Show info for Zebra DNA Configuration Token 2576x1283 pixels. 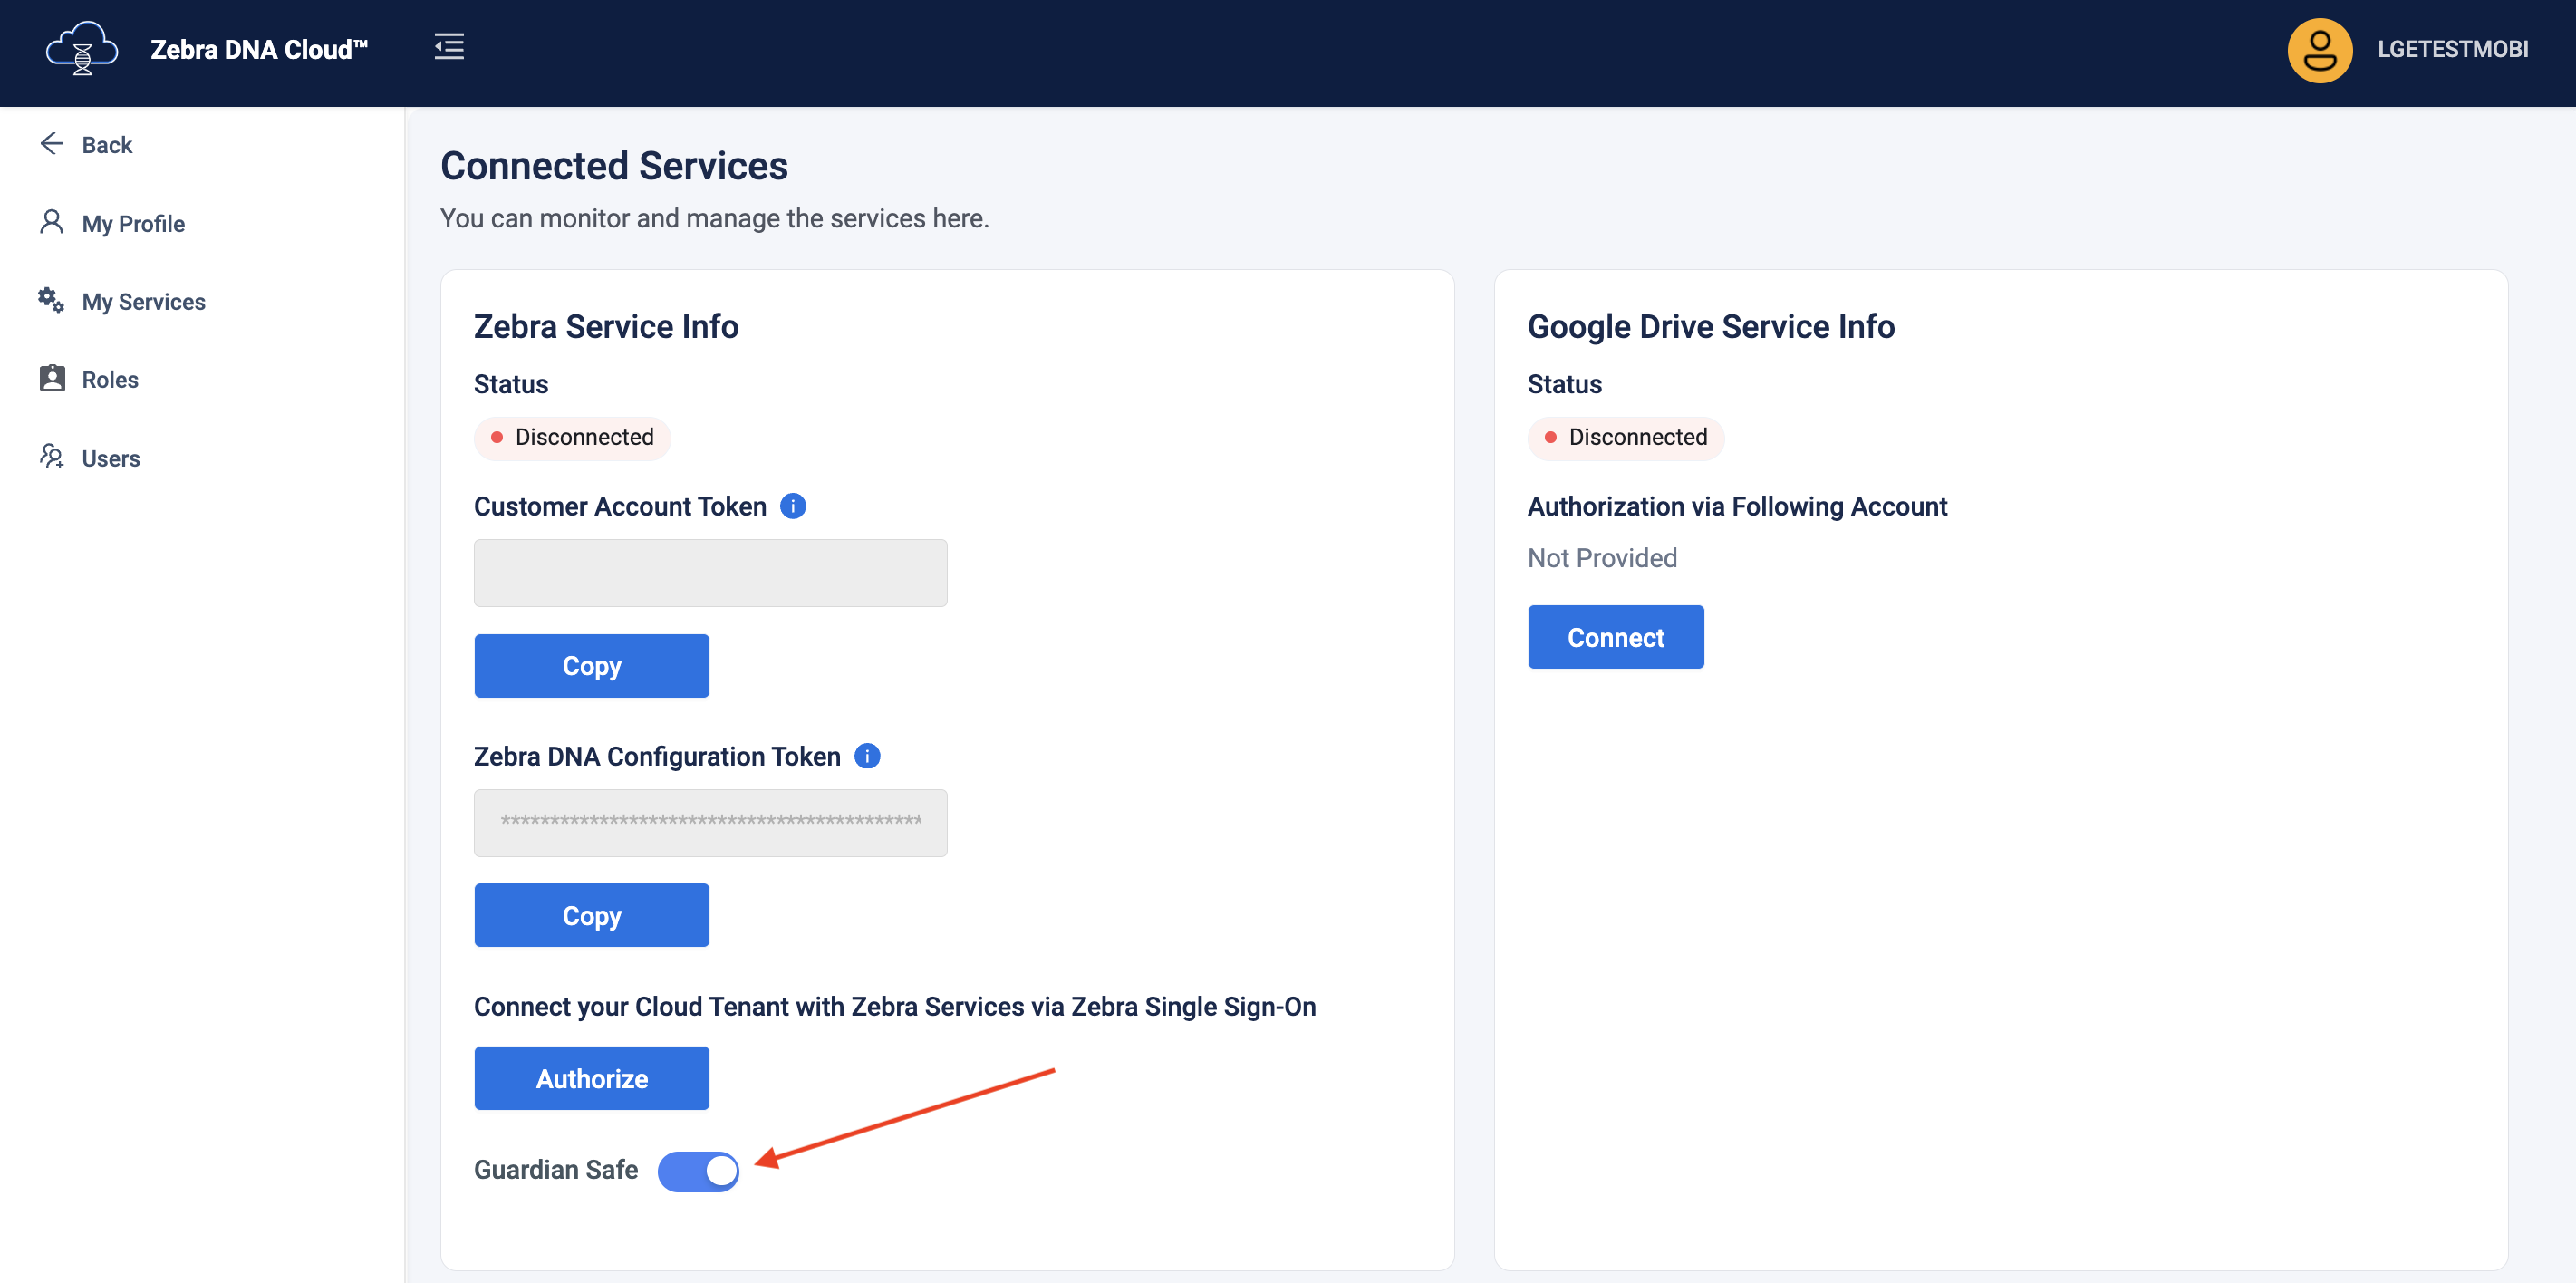pos(867,756)
